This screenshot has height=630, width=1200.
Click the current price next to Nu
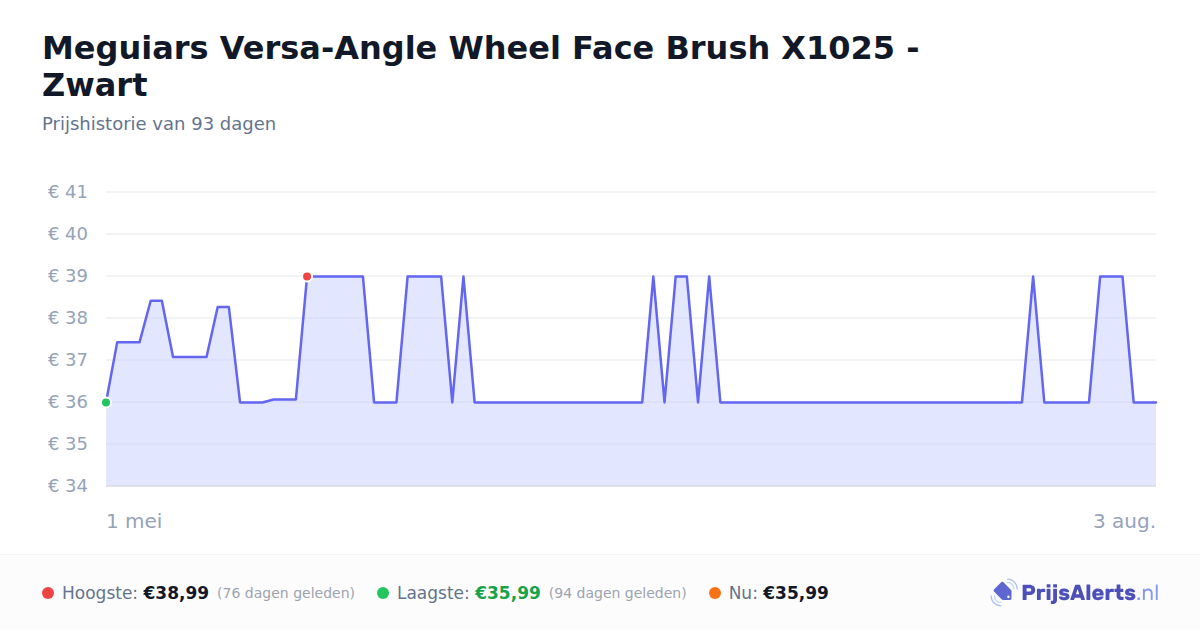click(796, 593)
